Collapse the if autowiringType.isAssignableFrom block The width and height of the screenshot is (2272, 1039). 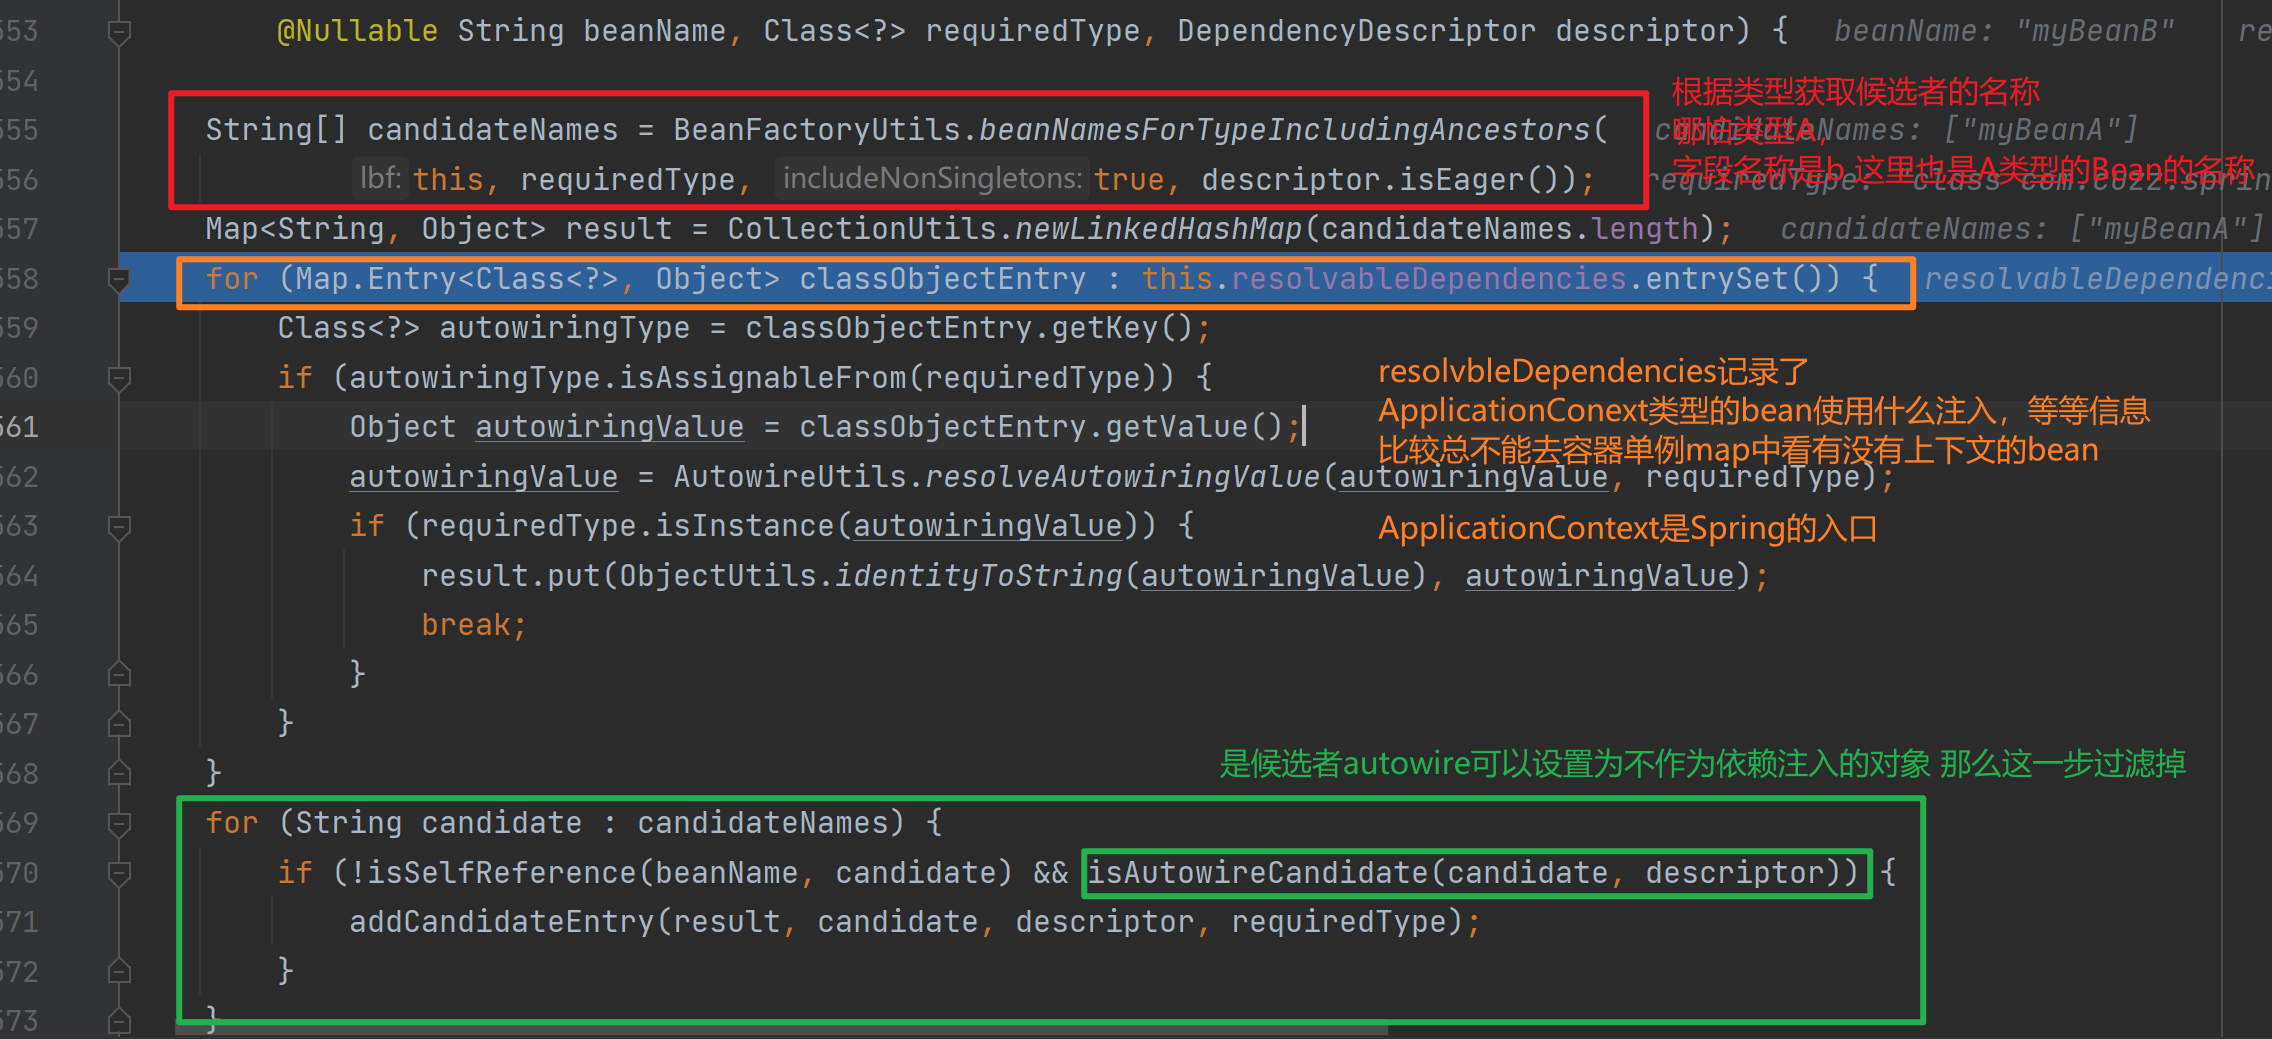click(x=119, y=379)
